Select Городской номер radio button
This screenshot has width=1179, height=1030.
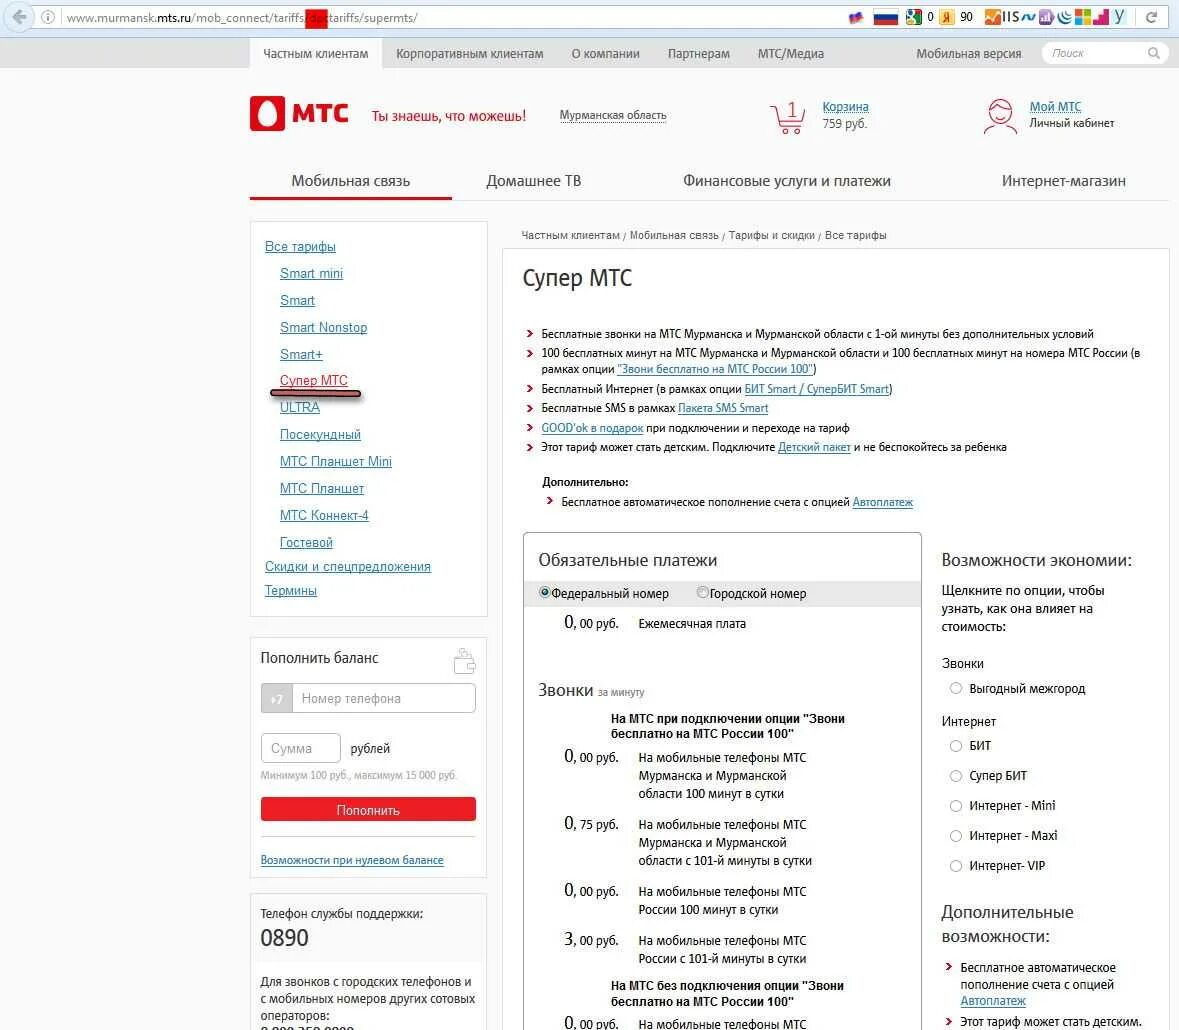point(702,592)
